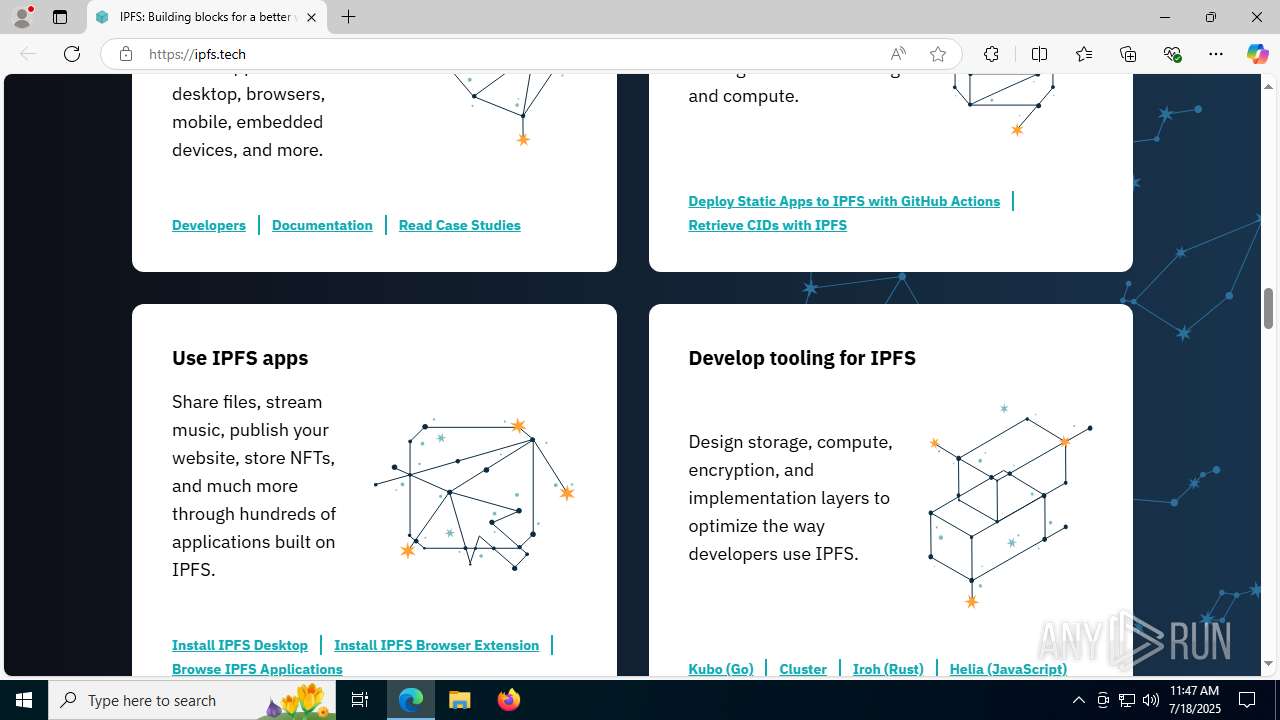
Task: Click the scrollbar down arrow
Action: pyautogui.click(x=1268, y=663)
